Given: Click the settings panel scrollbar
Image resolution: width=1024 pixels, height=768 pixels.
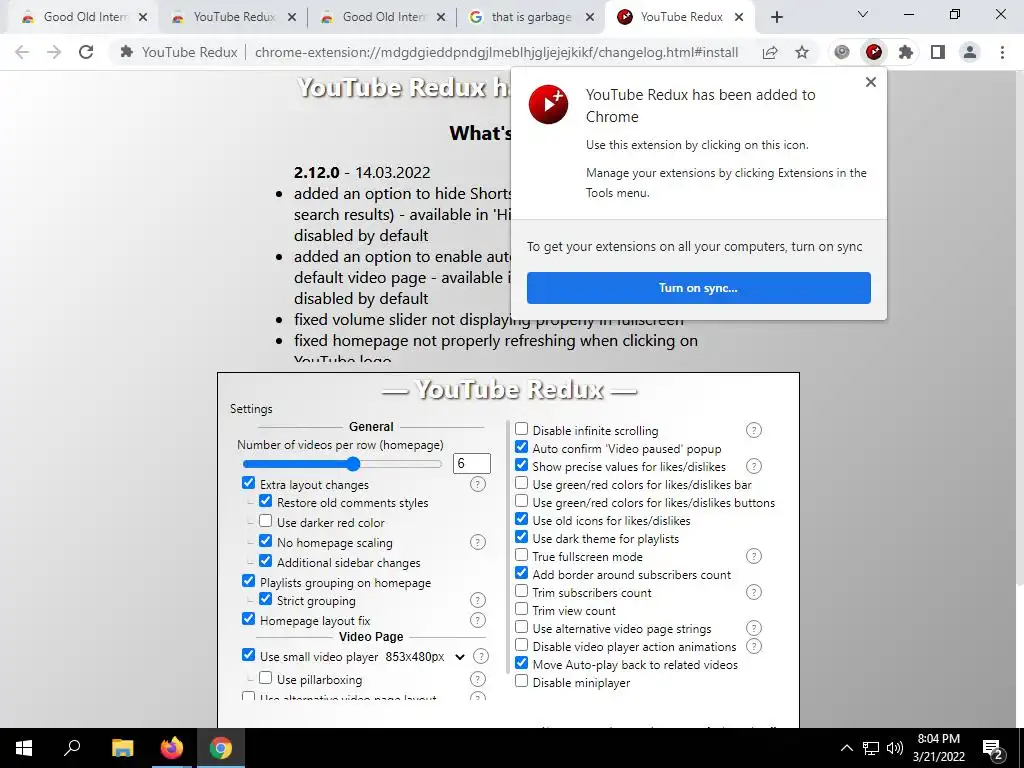Looking at the screenshot, I should (x=508, y=547).
